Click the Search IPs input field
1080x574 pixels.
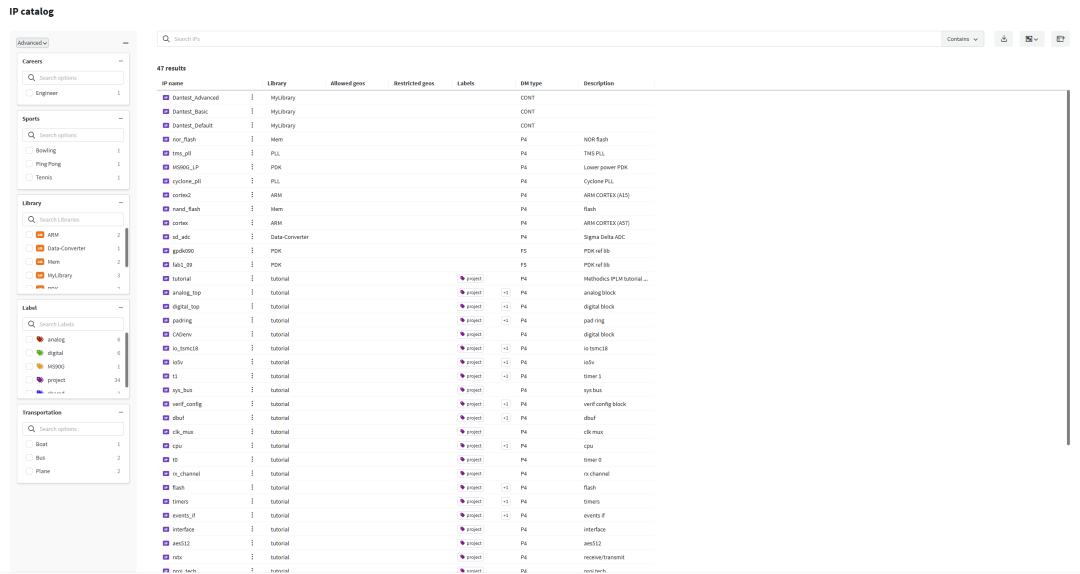549,39
